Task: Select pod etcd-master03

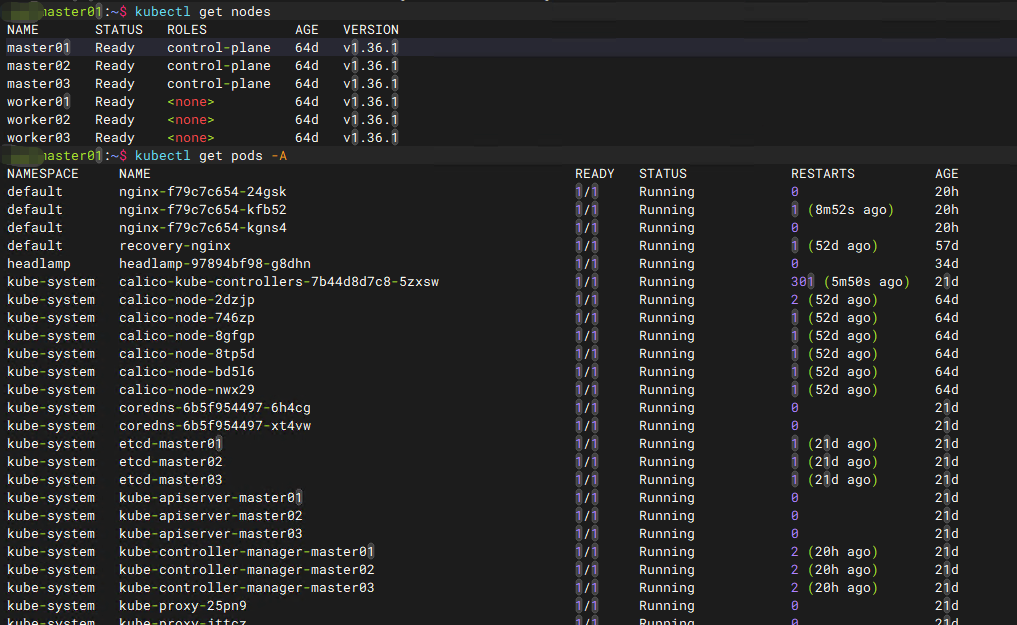Action: coord(171,480)
